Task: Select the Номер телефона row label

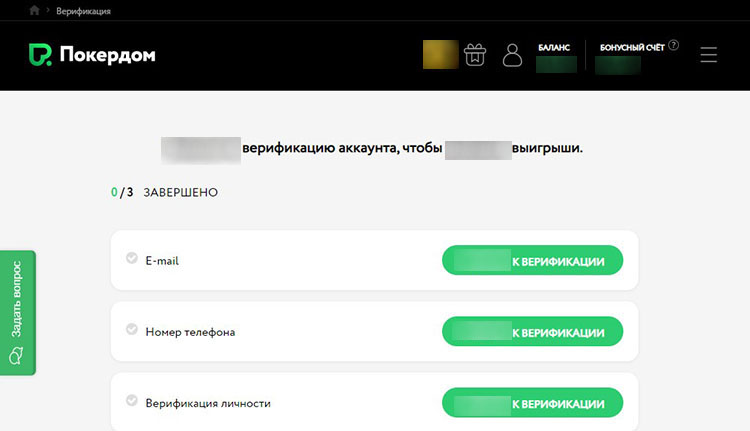Action: [x=190, y=332]
